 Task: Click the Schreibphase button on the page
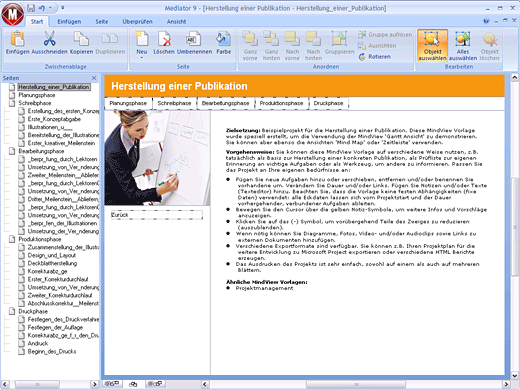coord(174,103)
